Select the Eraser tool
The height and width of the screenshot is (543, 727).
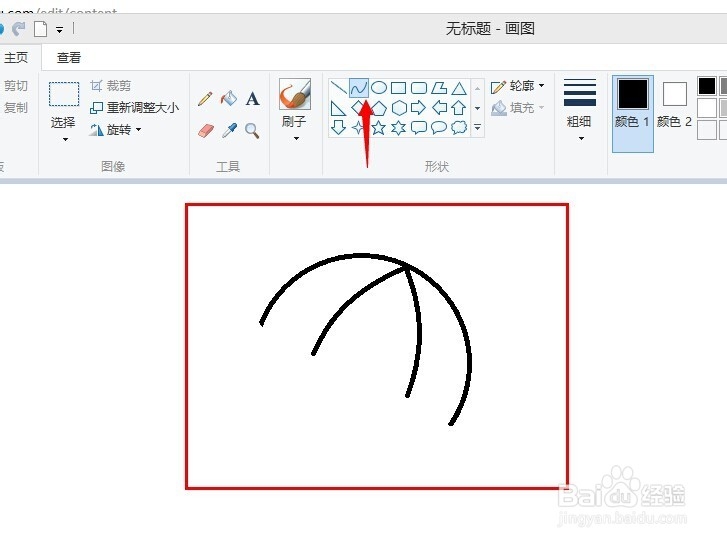click(205, 131)
